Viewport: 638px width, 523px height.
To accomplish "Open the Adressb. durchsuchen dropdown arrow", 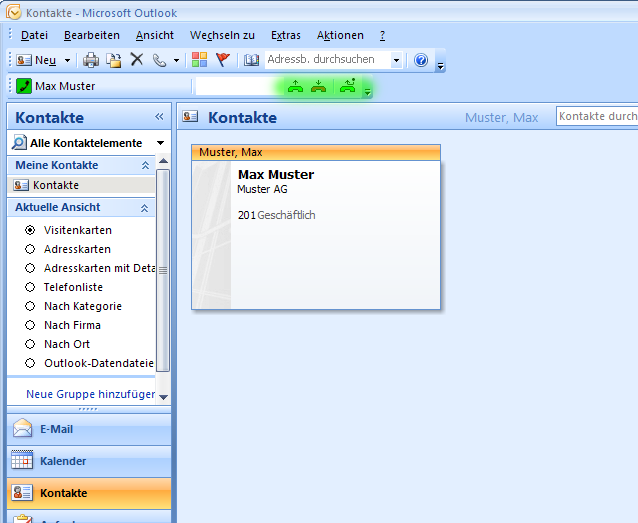I will (396, 61).
